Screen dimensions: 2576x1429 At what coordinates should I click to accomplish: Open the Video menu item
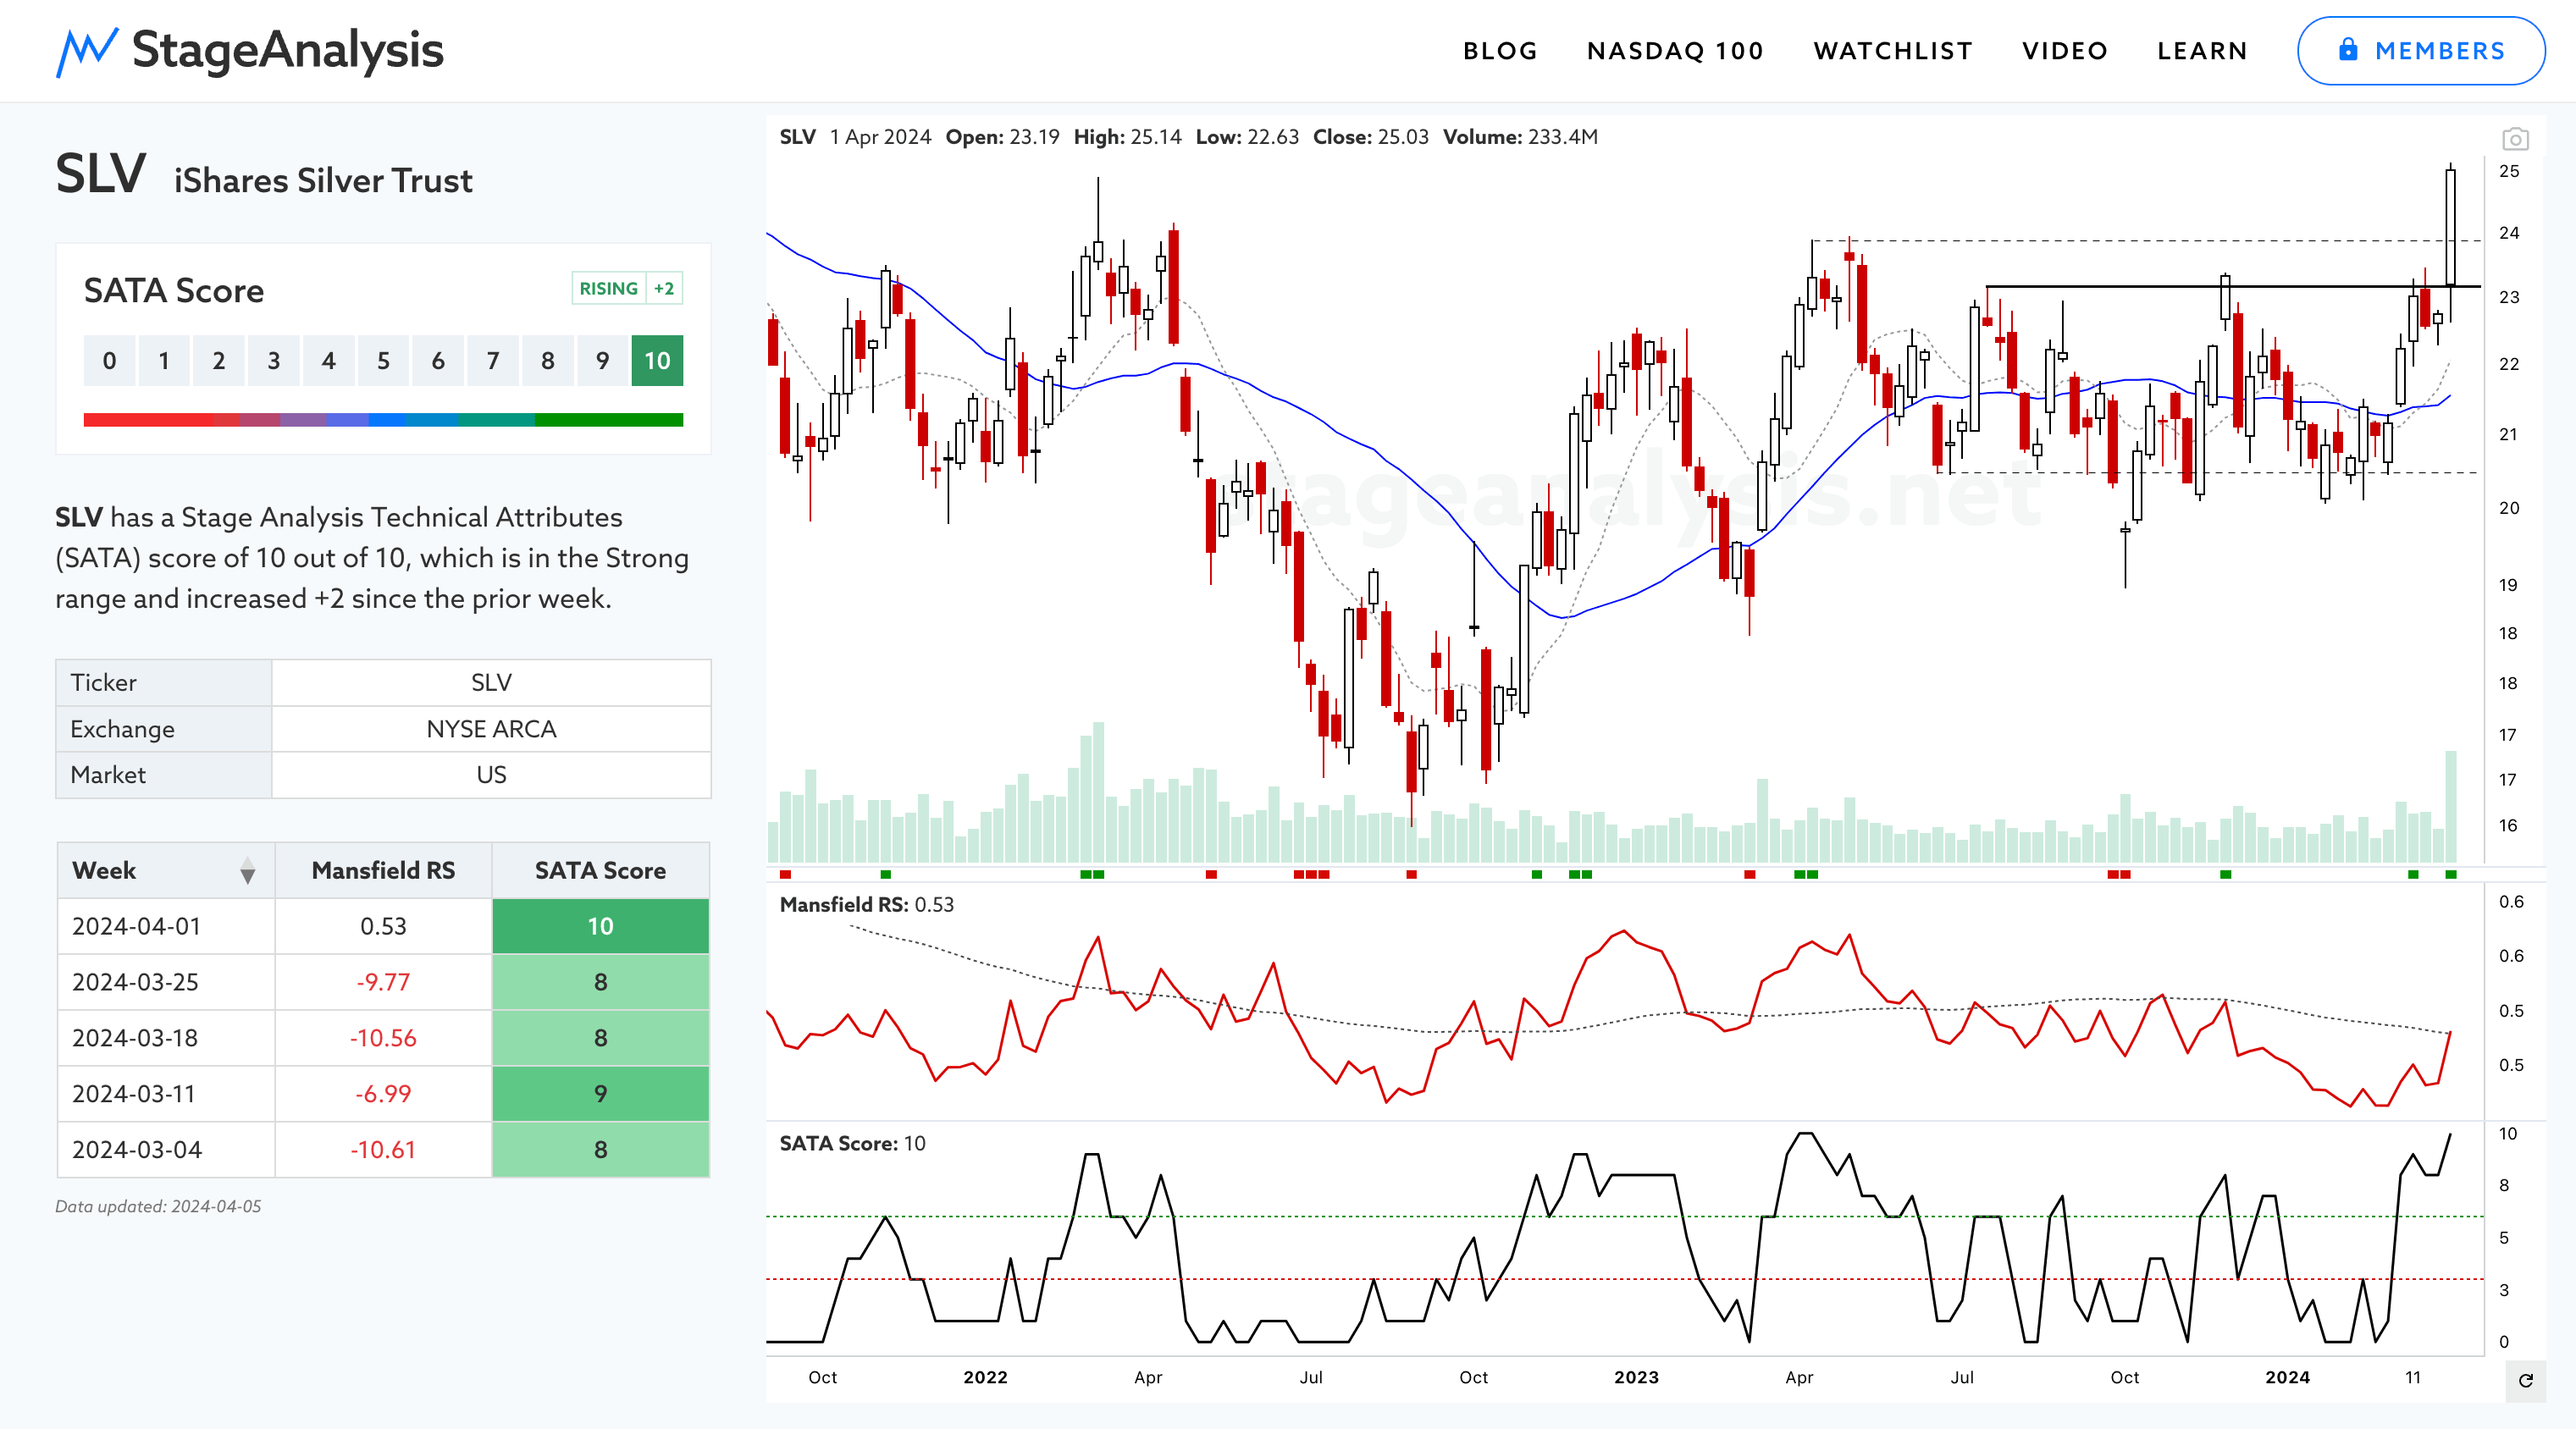[x=2065, y=51]
